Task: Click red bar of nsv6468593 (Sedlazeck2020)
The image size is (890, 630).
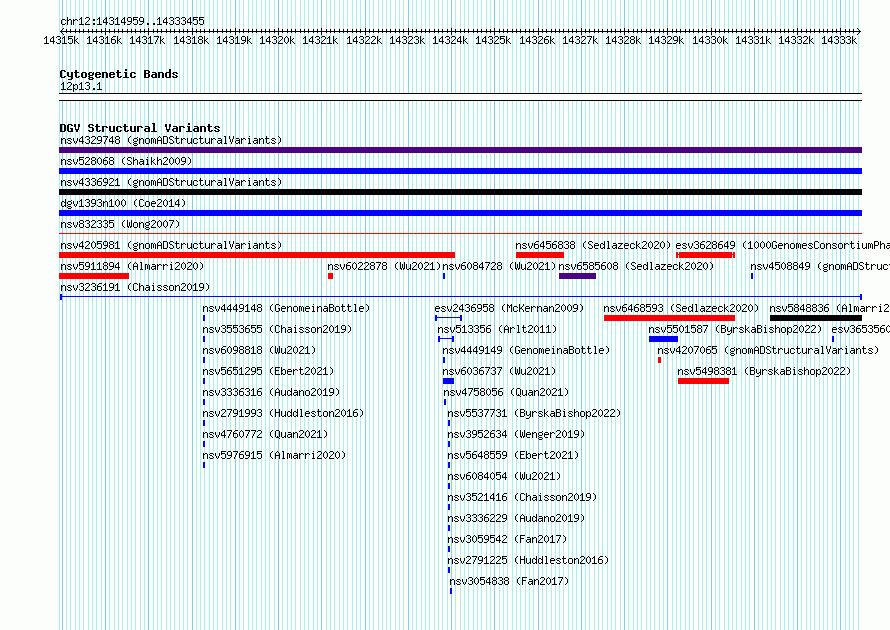Action: (x=669, y=318)
